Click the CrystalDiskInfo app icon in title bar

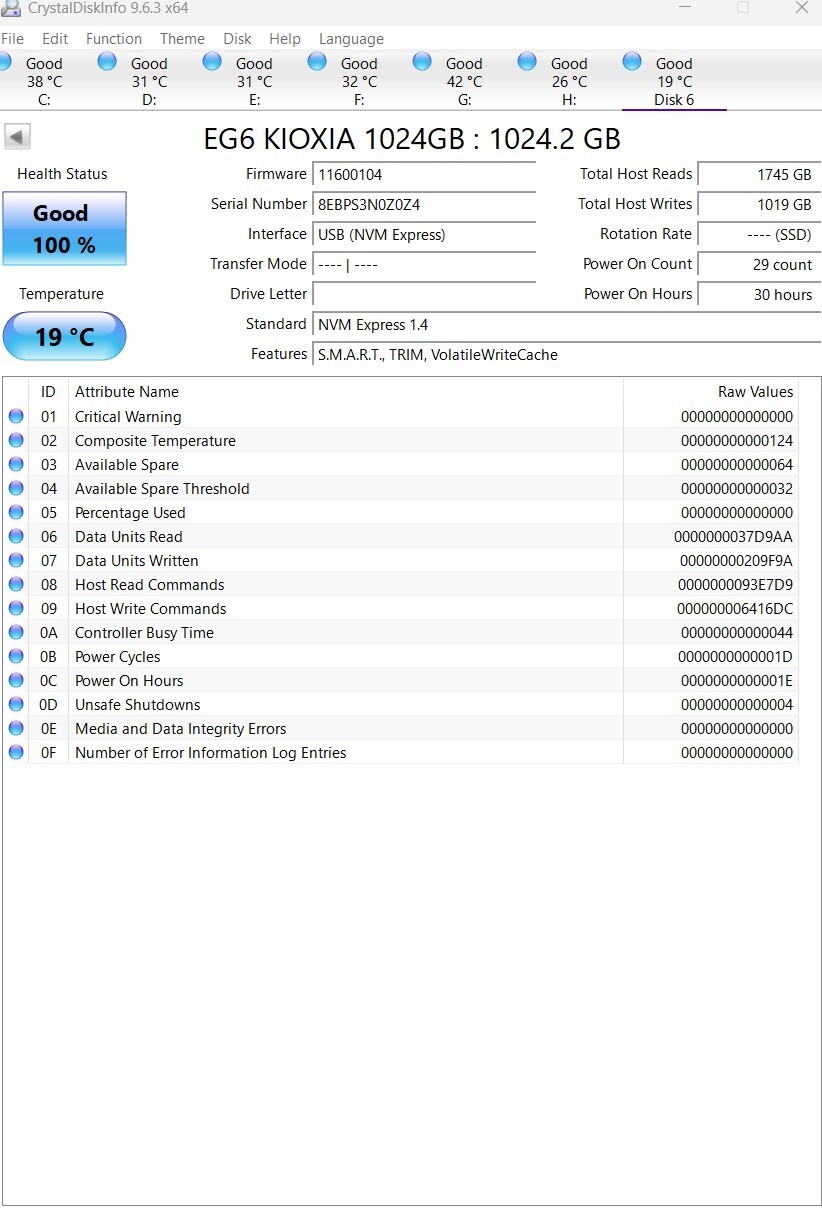(9, 8)
